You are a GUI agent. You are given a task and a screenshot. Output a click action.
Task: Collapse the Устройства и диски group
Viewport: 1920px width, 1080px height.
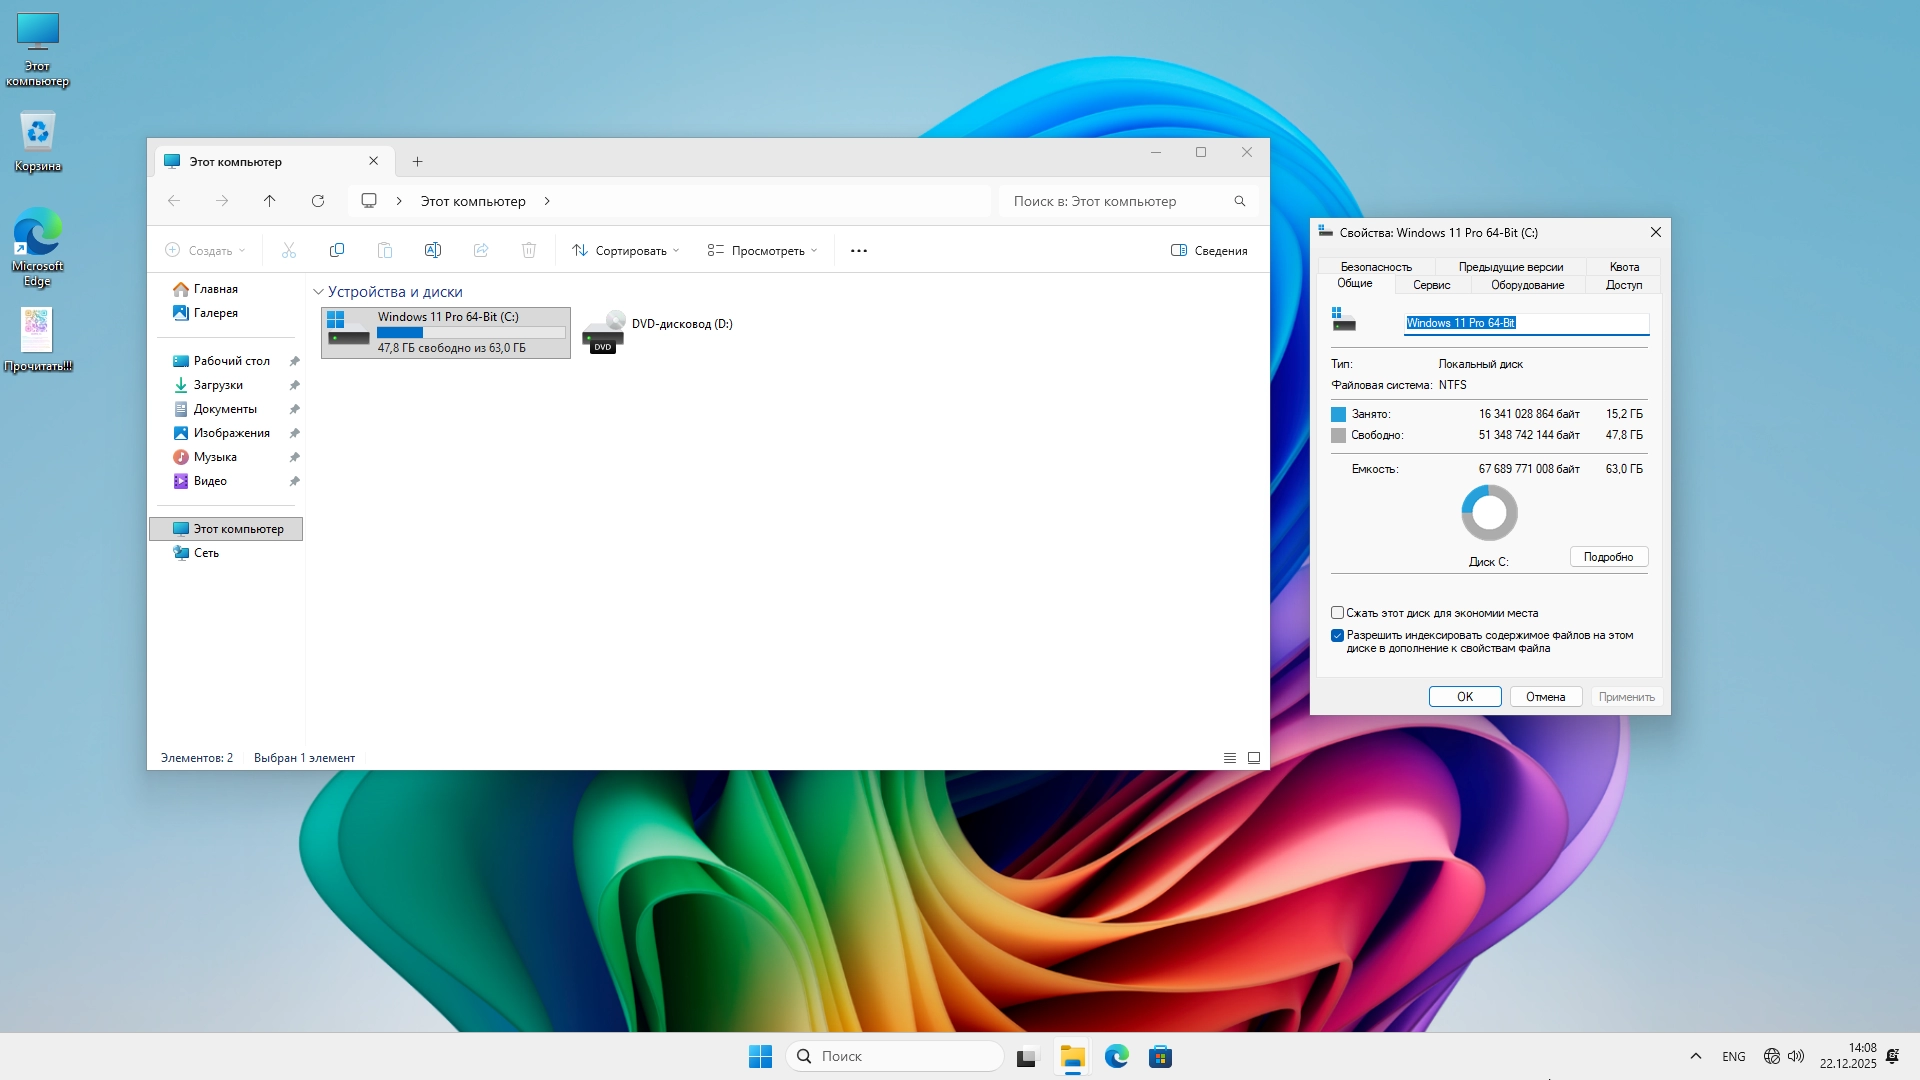tap(318, 292)
